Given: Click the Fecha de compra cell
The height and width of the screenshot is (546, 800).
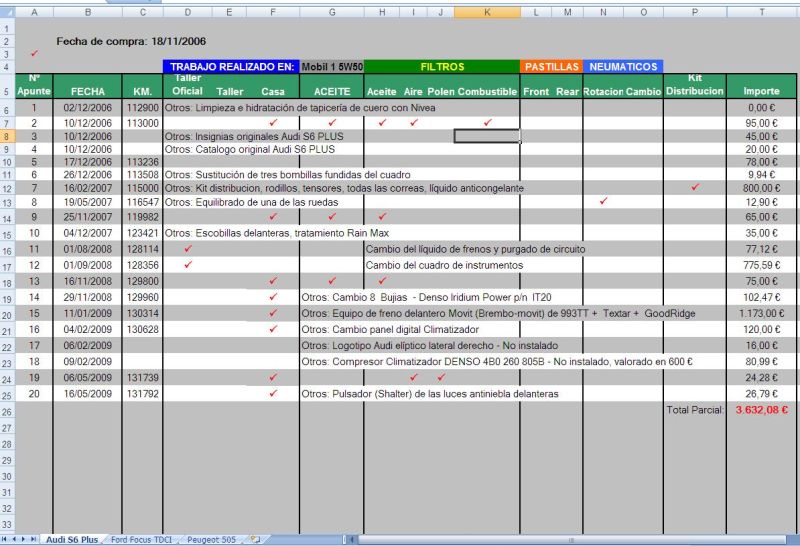Looking at the screenshot, I should [131, 41].
